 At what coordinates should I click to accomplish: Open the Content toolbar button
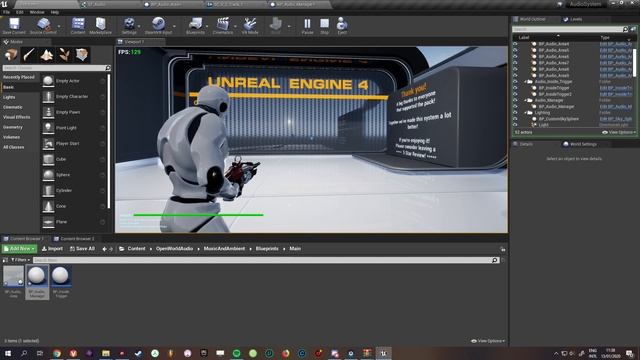click(x=78, y=26)
